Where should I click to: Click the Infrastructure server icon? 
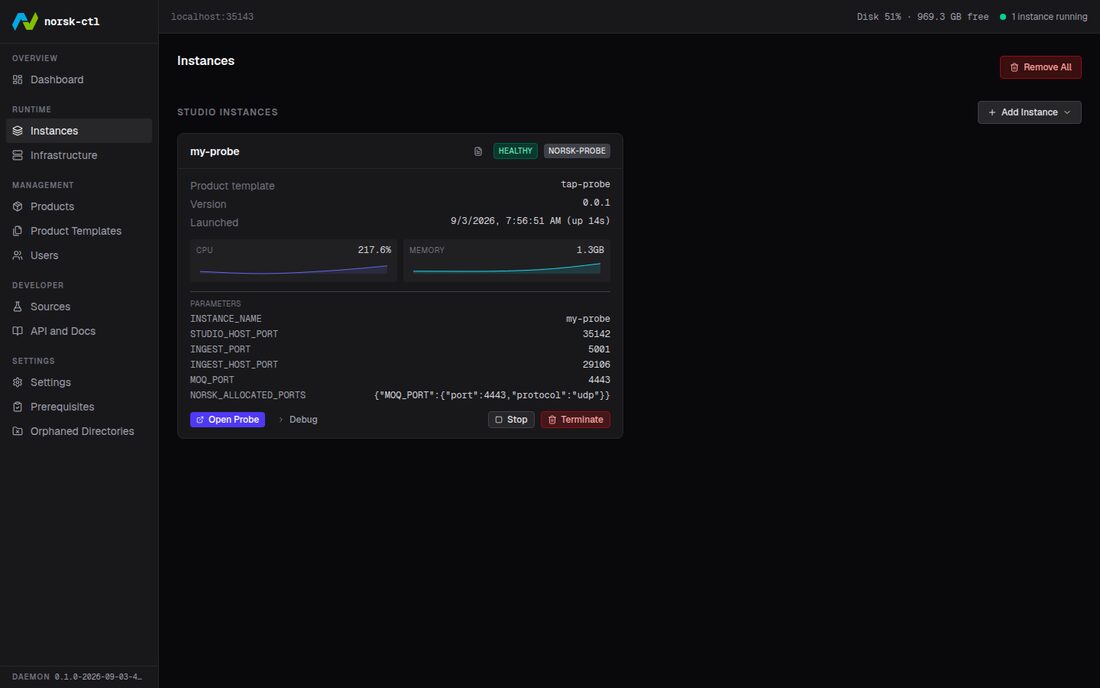point(18,156)
